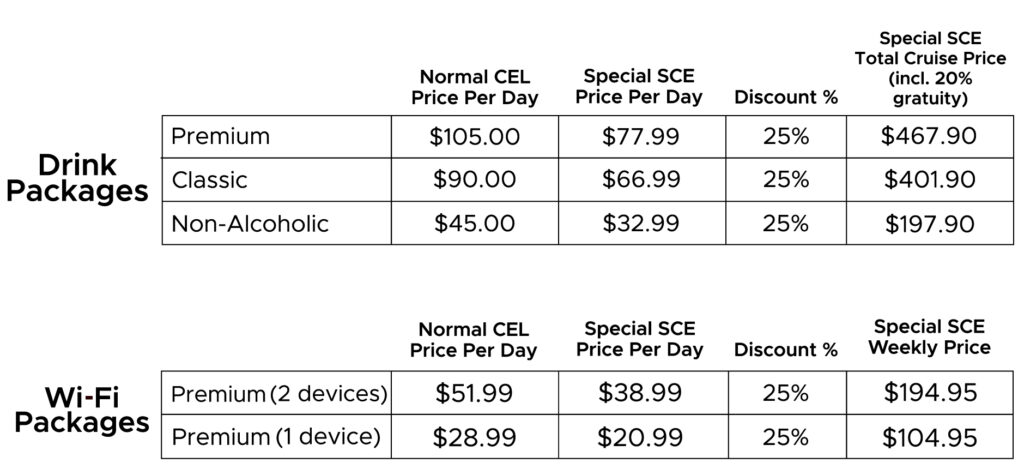Screen dimensions: 1024x475
Task: Select the $66.99 Classic special price
Action: pos(641,180)
